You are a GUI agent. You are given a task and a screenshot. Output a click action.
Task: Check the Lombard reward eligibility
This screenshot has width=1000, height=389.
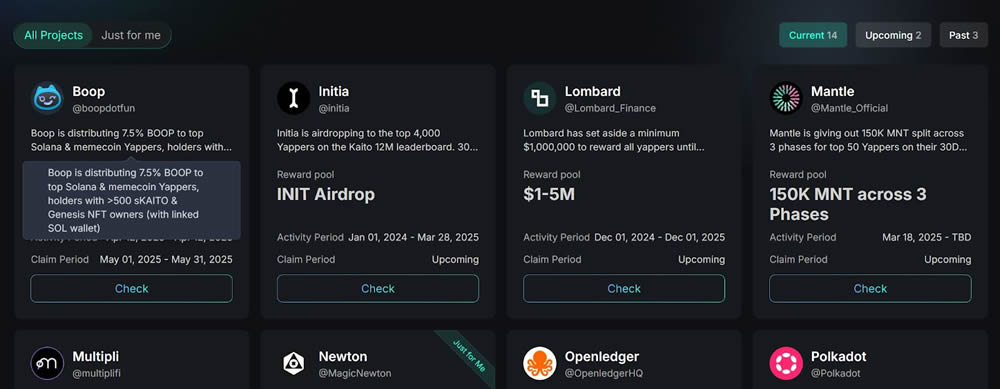coord(624,289)
